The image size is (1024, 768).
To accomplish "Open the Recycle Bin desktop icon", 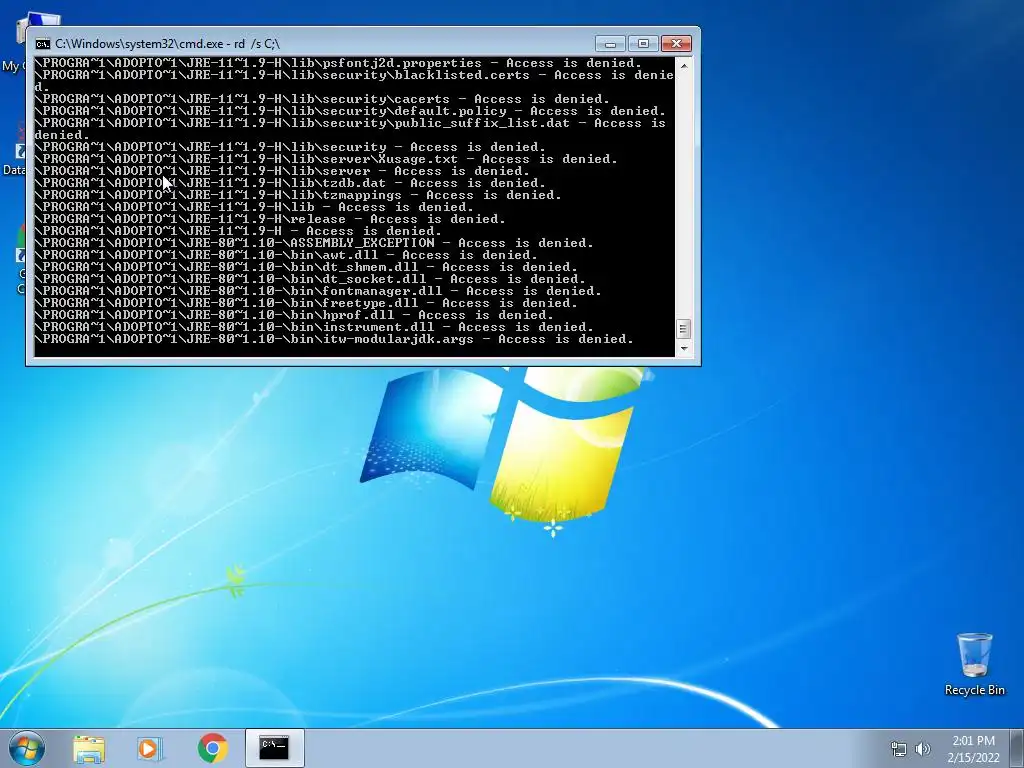I will [x=974, y=664].
